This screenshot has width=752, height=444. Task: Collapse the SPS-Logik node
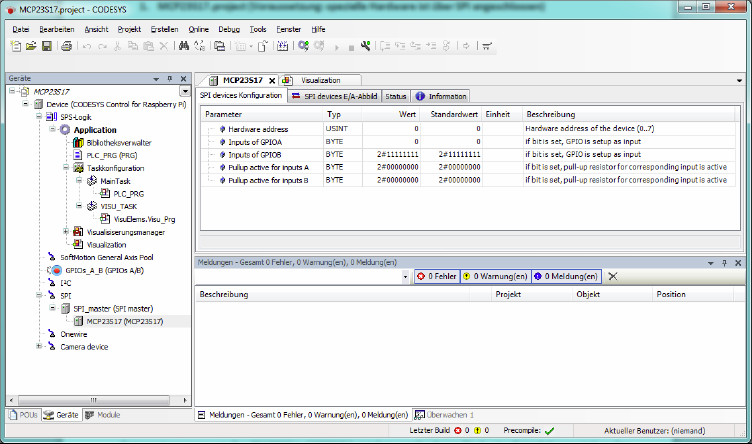tap(39, 117)
